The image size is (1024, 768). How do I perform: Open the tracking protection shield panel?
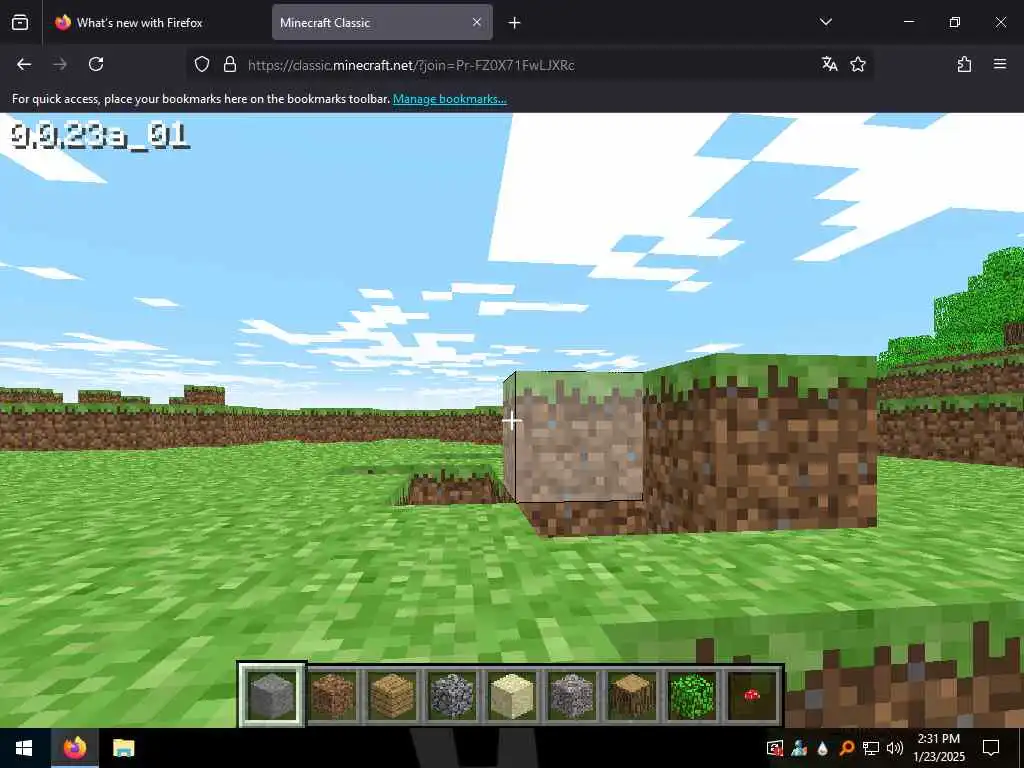click(x=202, y=64)
